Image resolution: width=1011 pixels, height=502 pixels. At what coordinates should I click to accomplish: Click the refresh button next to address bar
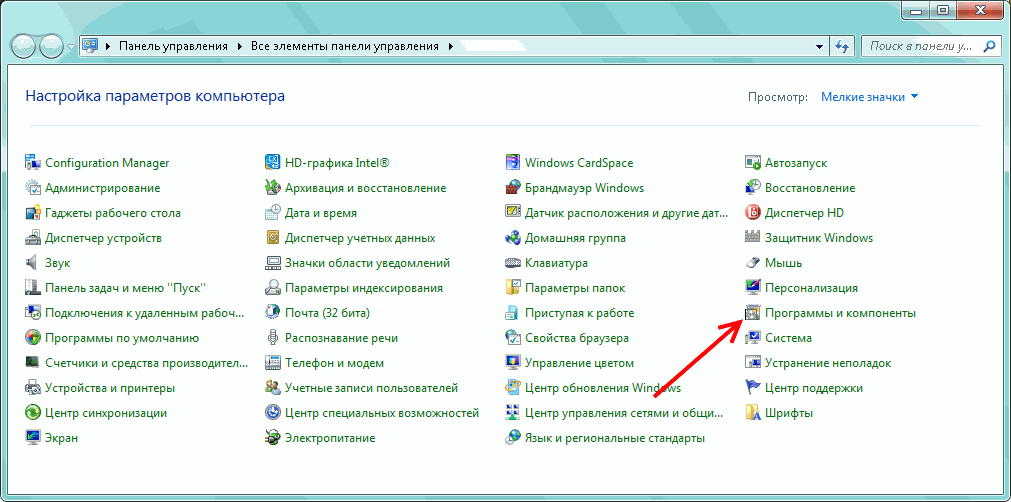842,46
